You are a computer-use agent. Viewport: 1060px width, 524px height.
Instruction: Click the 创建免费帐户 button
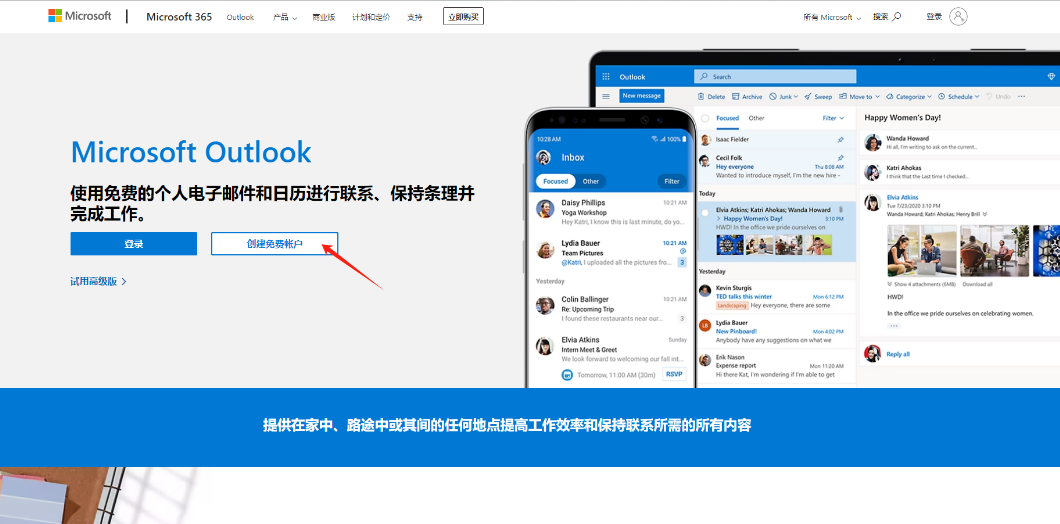tap(274, 244)
